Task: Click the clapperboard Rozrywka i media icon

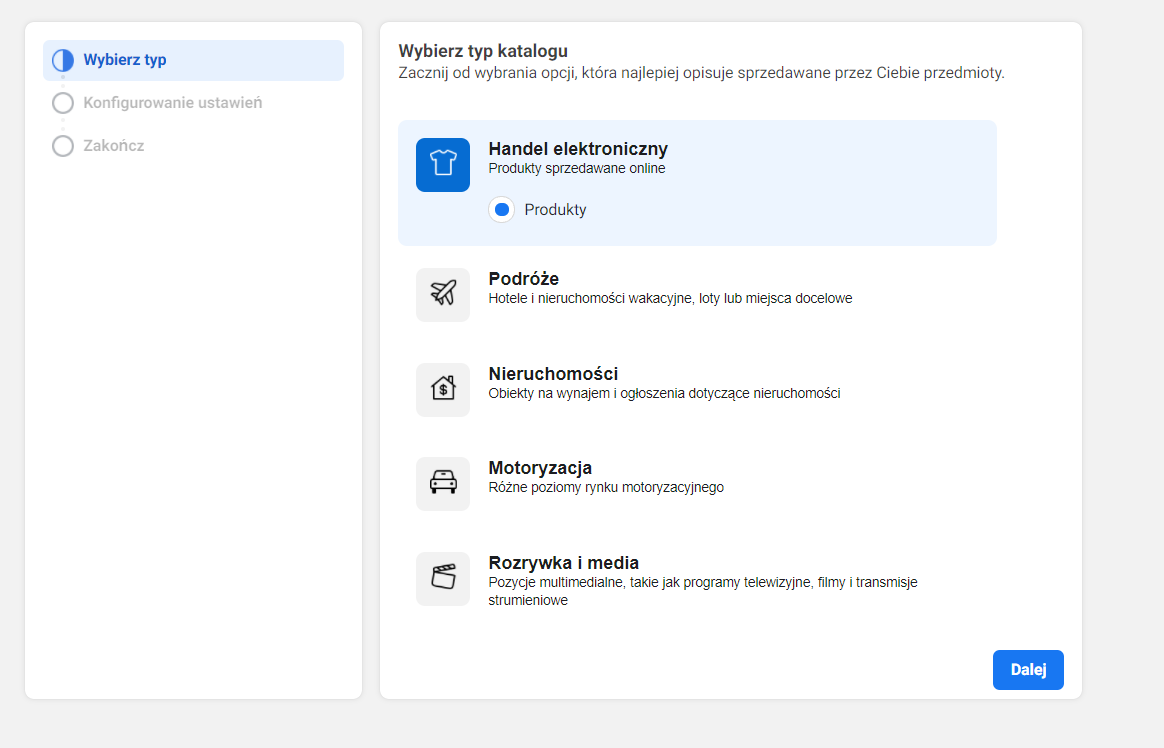Action: (442, 579)
